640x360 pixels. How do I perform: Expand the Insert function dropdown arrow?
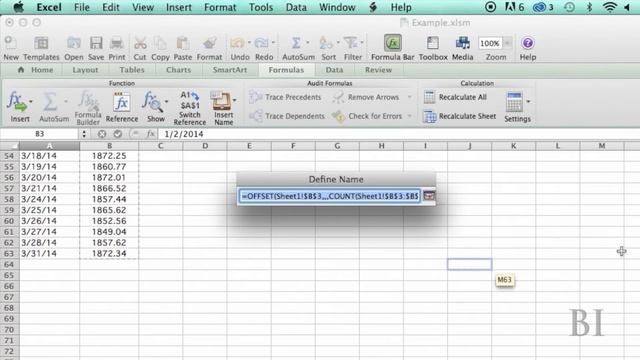(31, 101)
